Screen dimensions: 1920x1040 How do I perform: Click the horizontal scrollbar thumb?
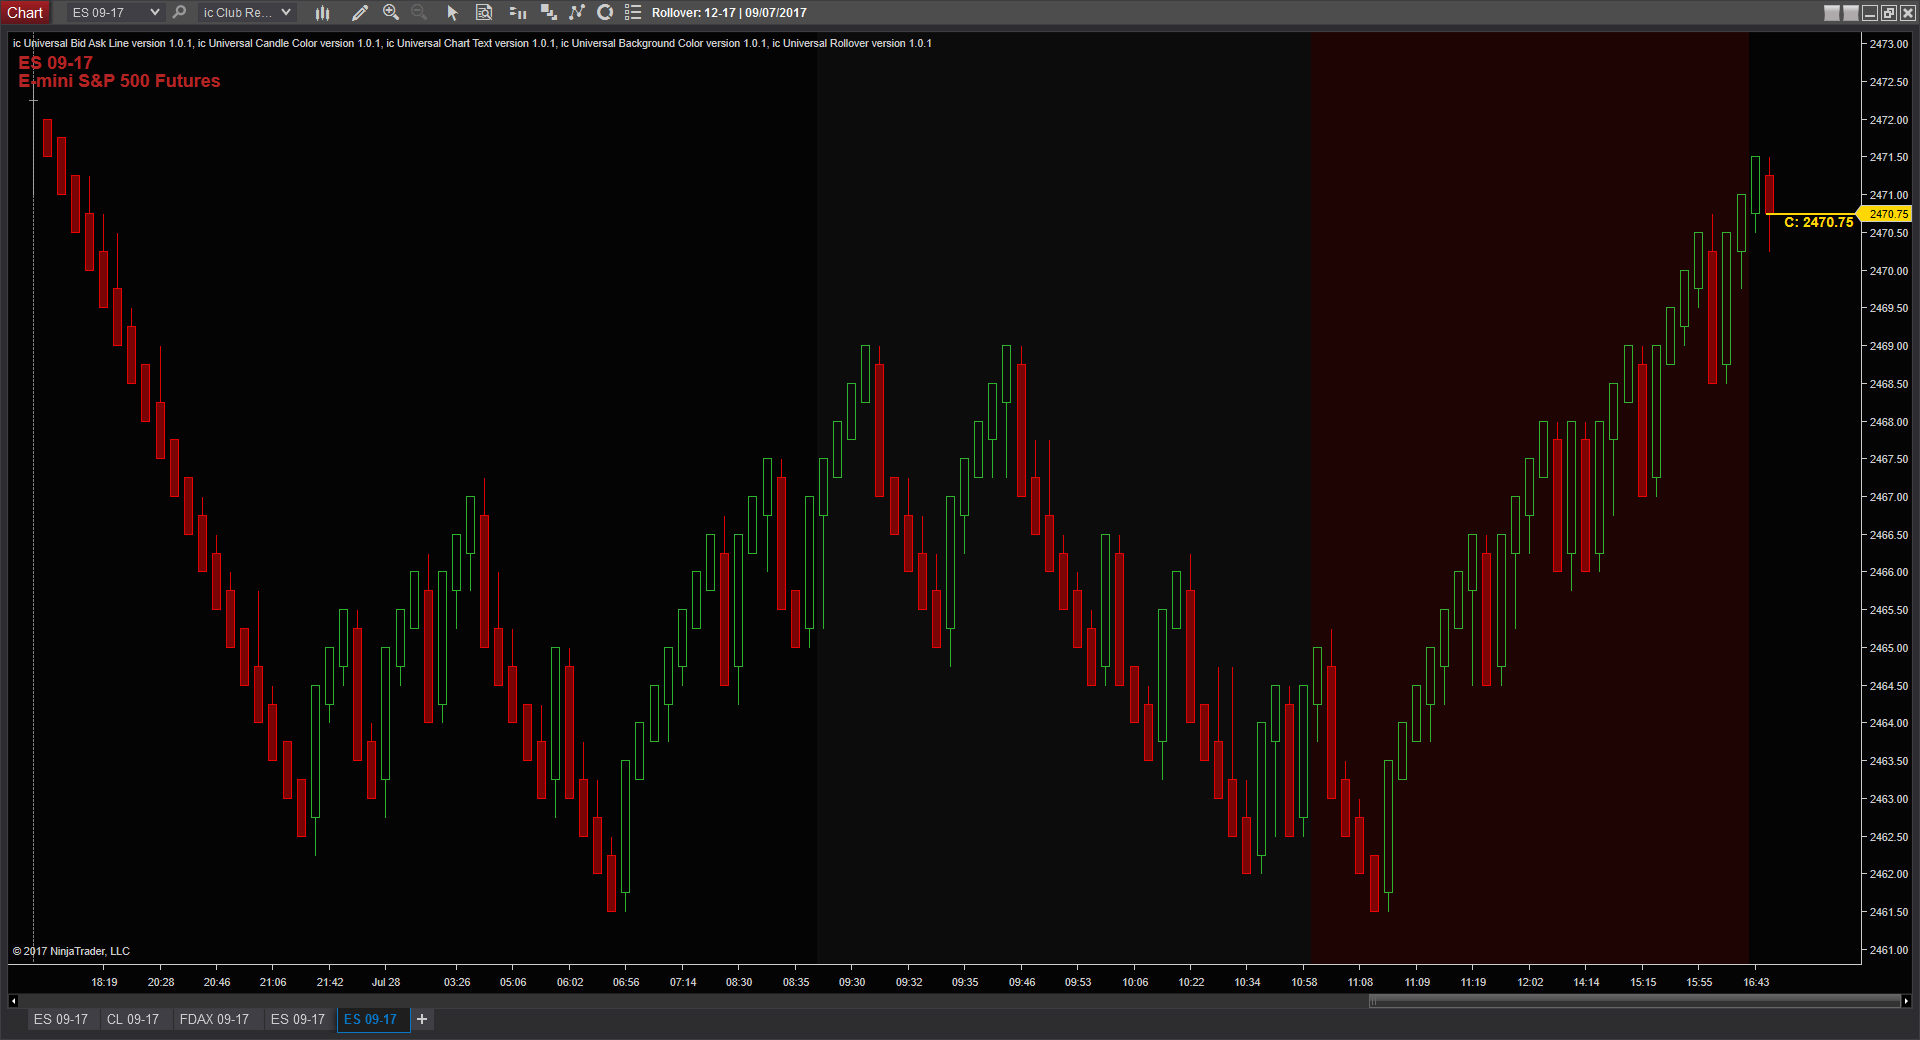pyautogui.click(x=1634, y=1001)
